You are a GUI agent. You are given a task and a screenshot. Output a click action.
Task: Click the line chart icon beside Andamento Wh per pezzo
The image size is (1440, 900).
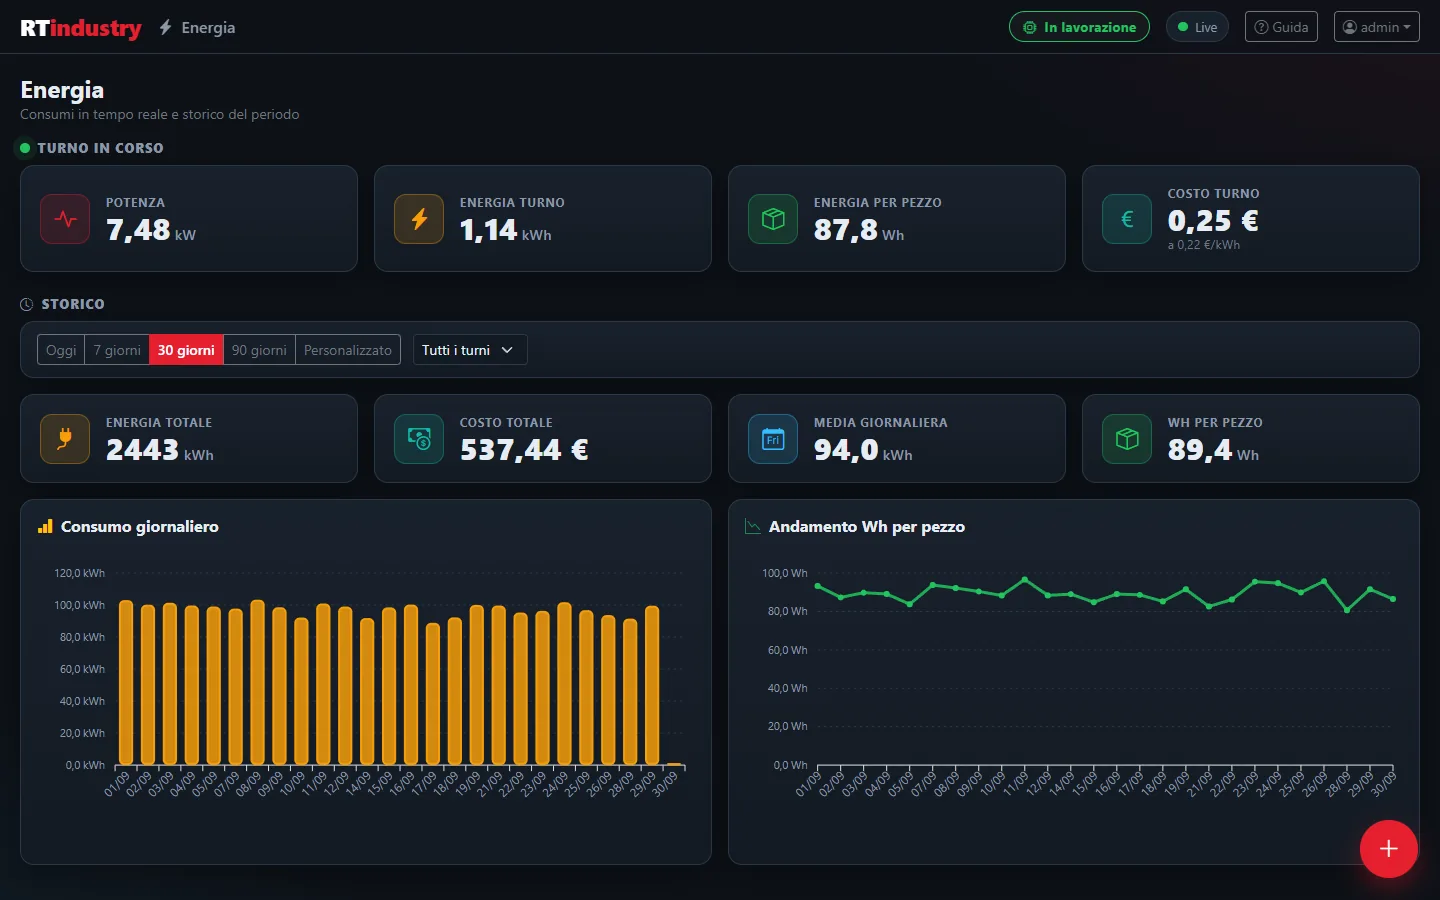click(753, 526)
